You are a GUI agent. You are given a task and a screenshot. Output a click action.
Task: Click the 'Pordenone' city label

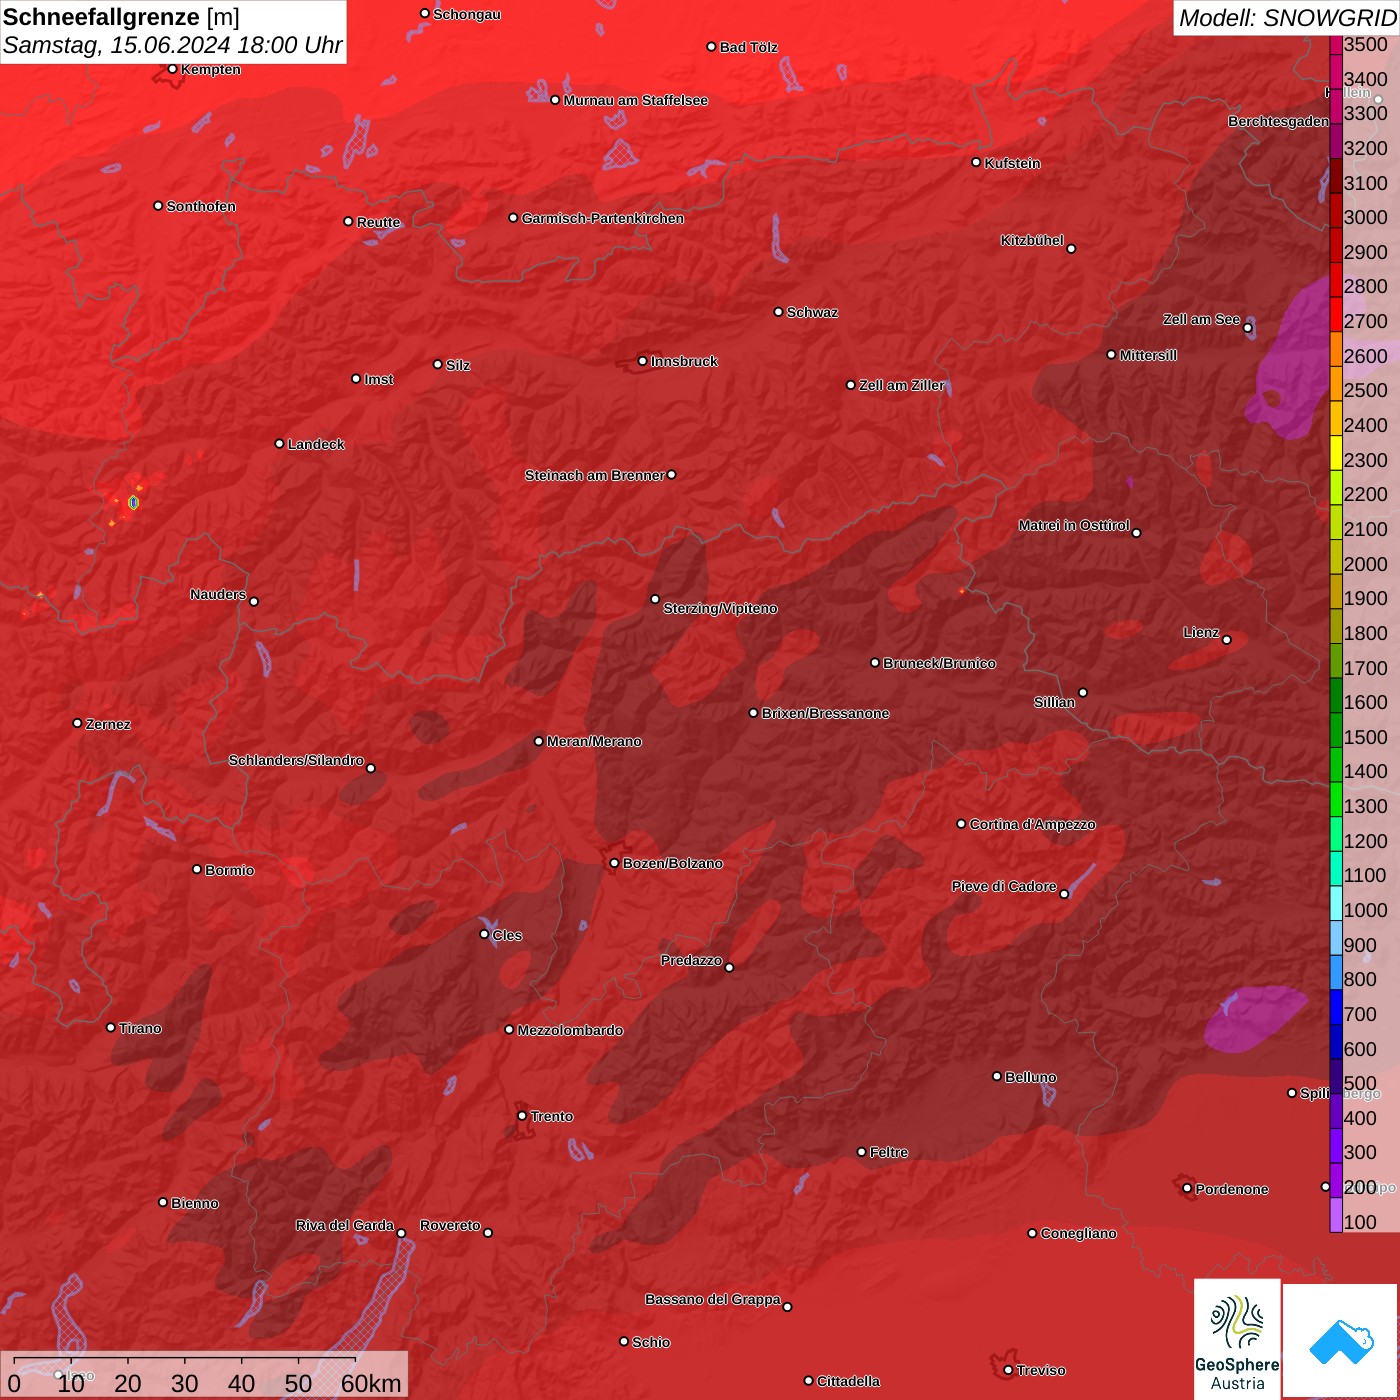coord(1232,1189)
